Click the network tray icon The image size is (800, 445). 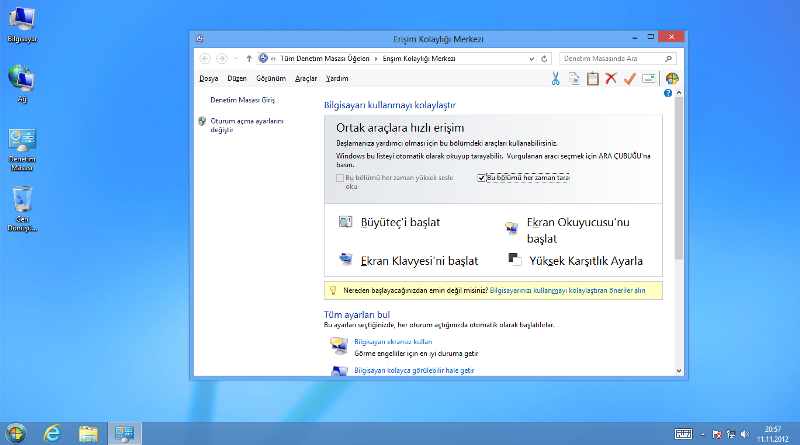click(731, 434)
